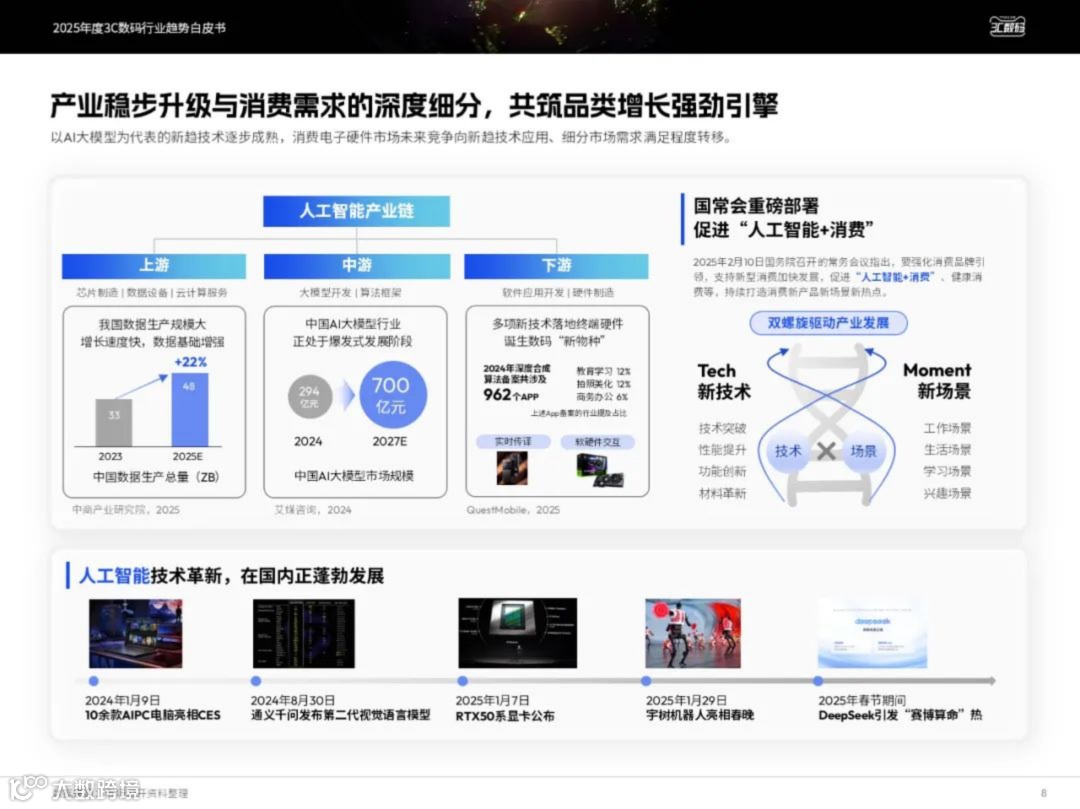The width and height of the screenshot is (1080, 809).
Task: Open the AIPC laptop CES thumbnail
Action: pos(136,633)
